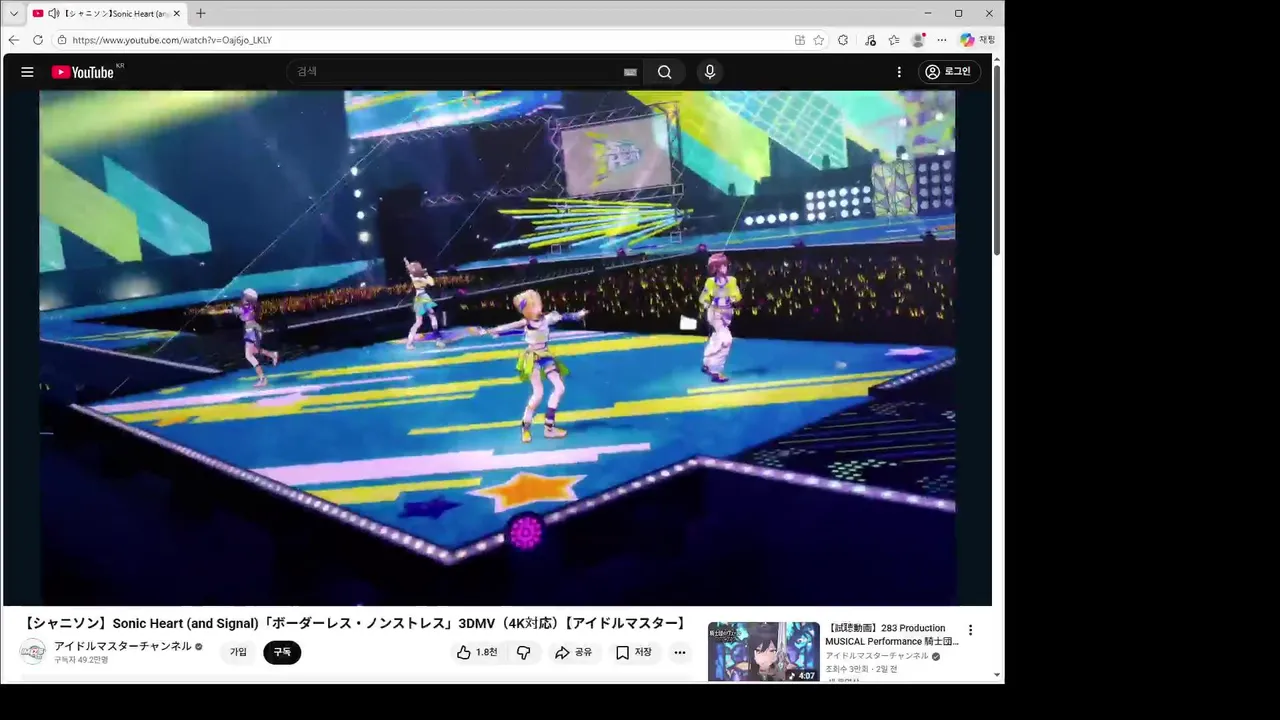Click the 가입 join button

tap(238, 652)
